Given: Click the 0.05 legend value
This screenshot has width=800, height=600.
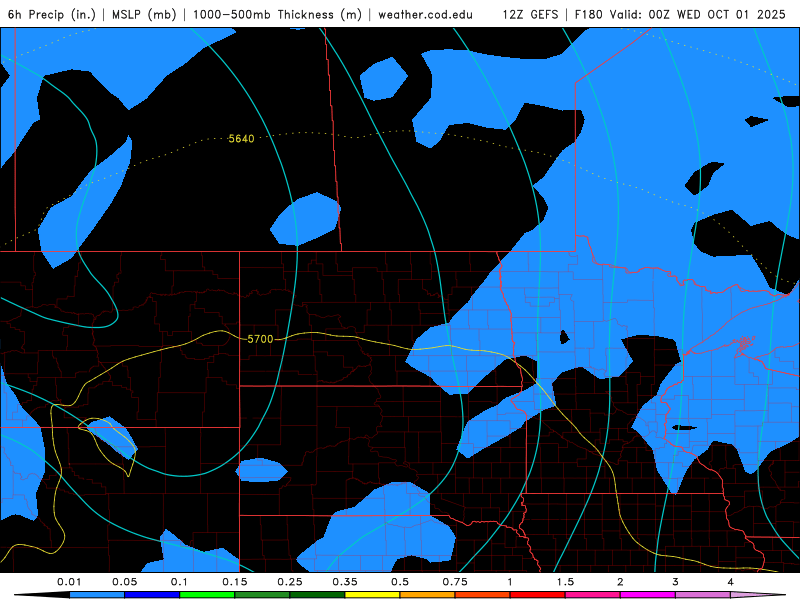Looking at the screenshot, I should click(x=124, y=582).
